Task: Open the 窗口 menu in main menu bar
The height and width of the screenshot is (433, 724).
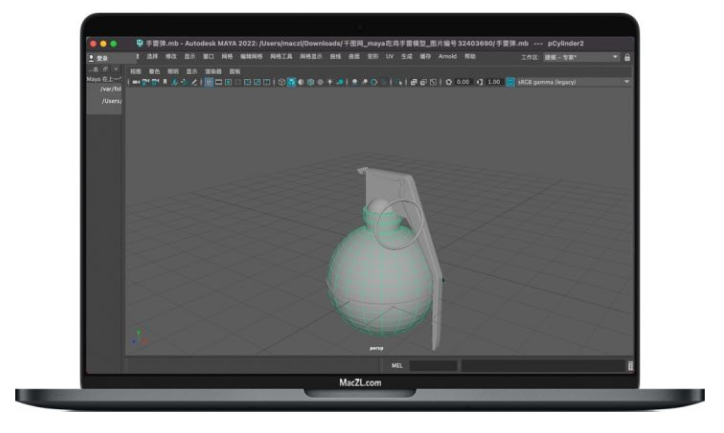Action: 208,56
